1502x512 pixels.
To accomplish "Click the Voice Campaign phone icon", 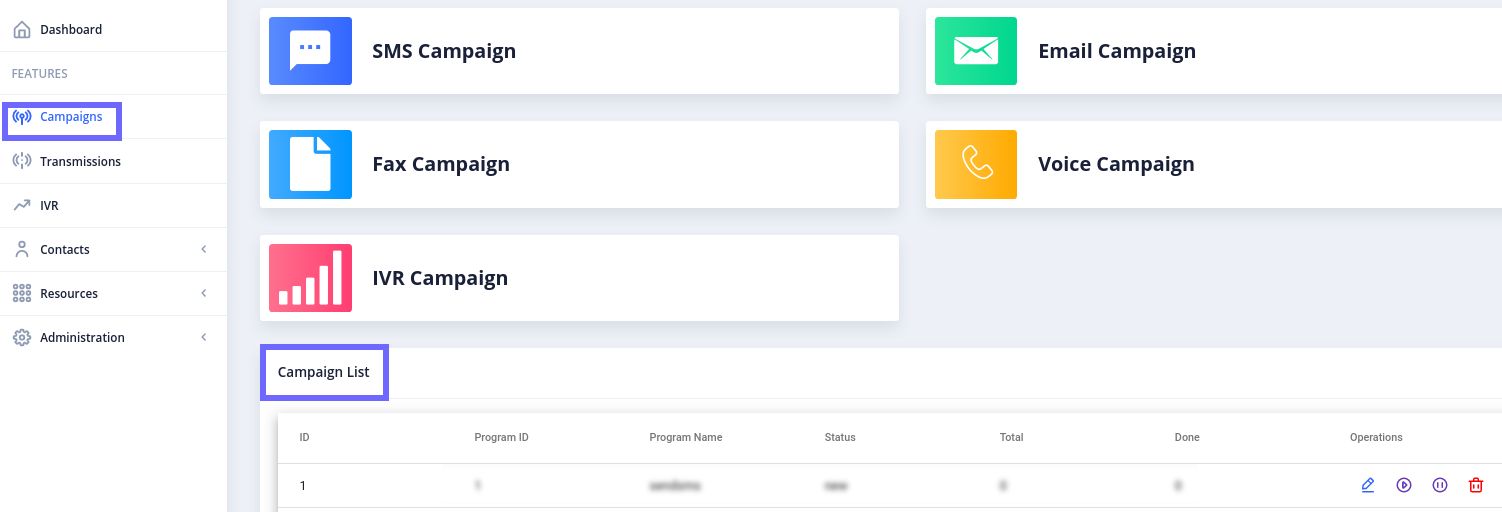I will pyautogui.click(x=975, y=164).
